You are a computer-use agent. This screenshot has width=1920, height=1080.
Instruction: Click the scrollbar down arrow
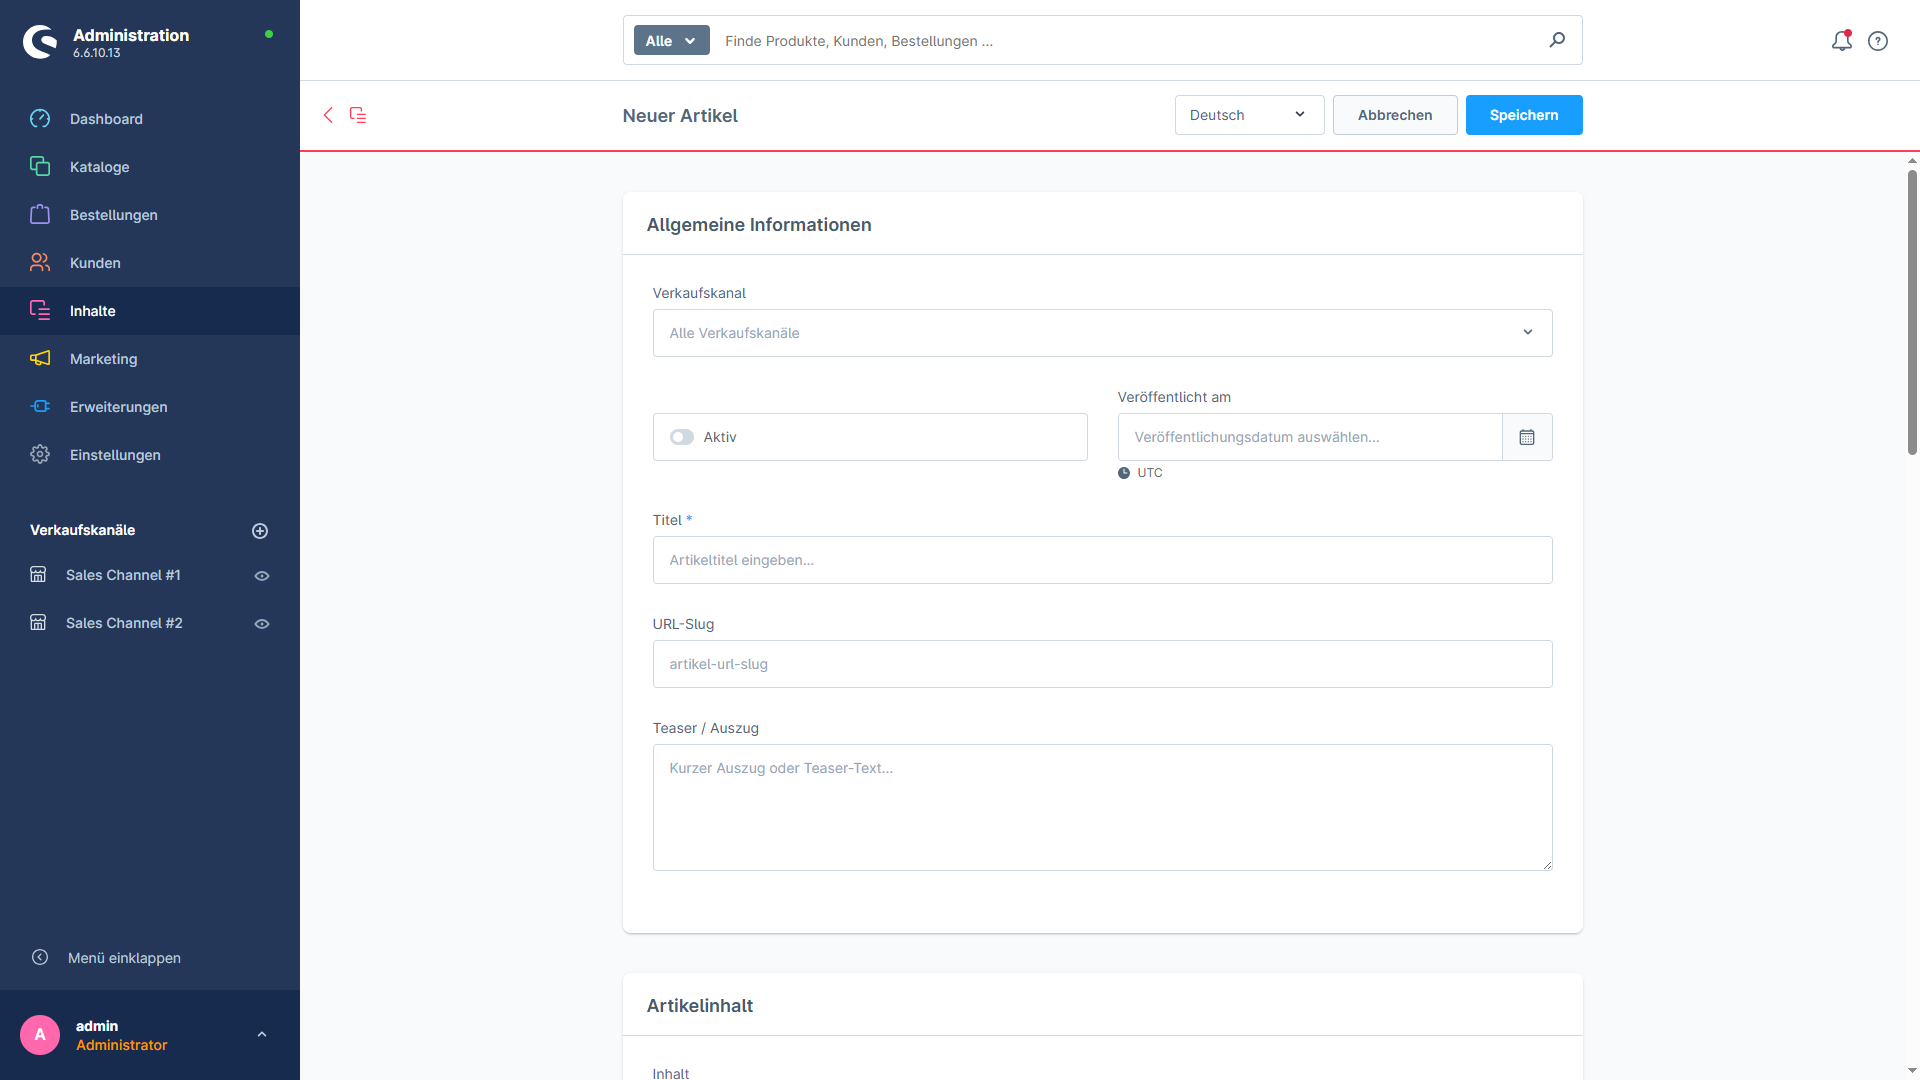(1912, 1071)
